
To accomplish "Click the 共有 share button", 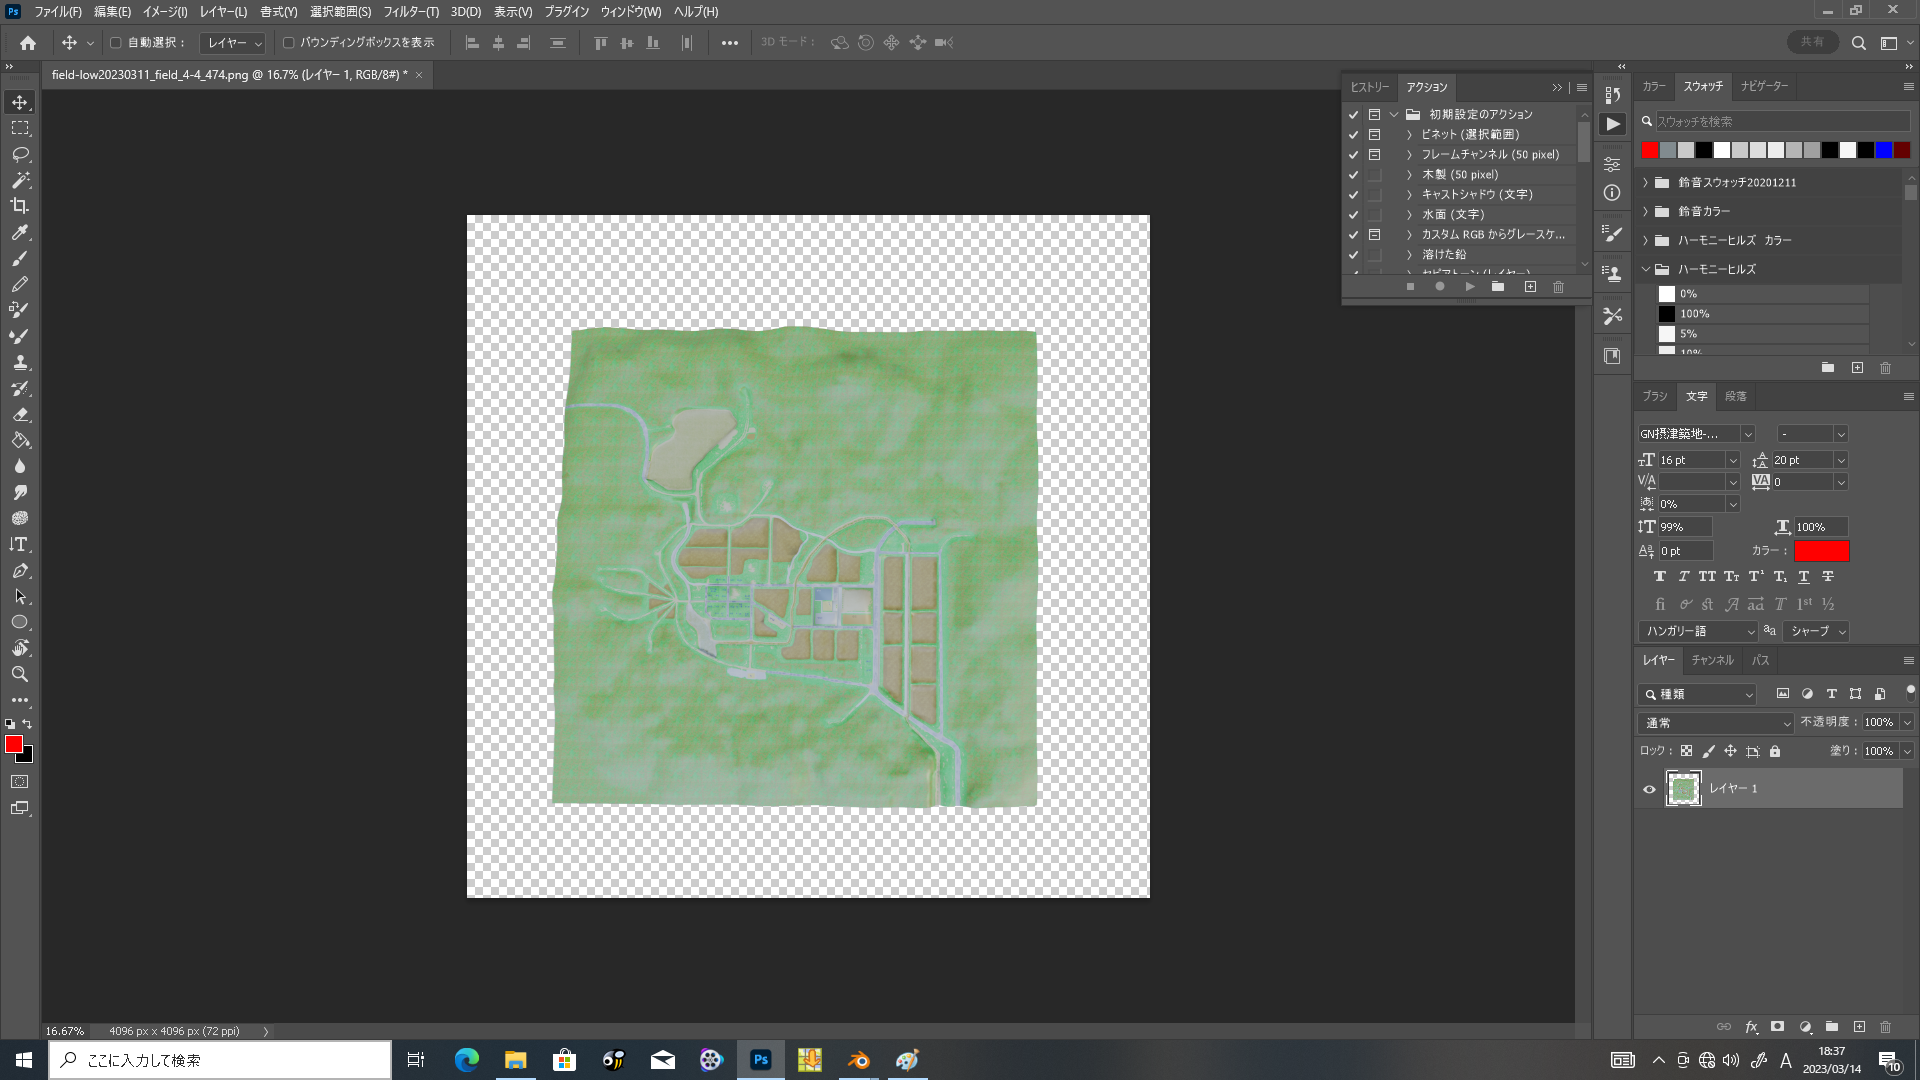I will pyautogui.click(x=1812, y=43).
